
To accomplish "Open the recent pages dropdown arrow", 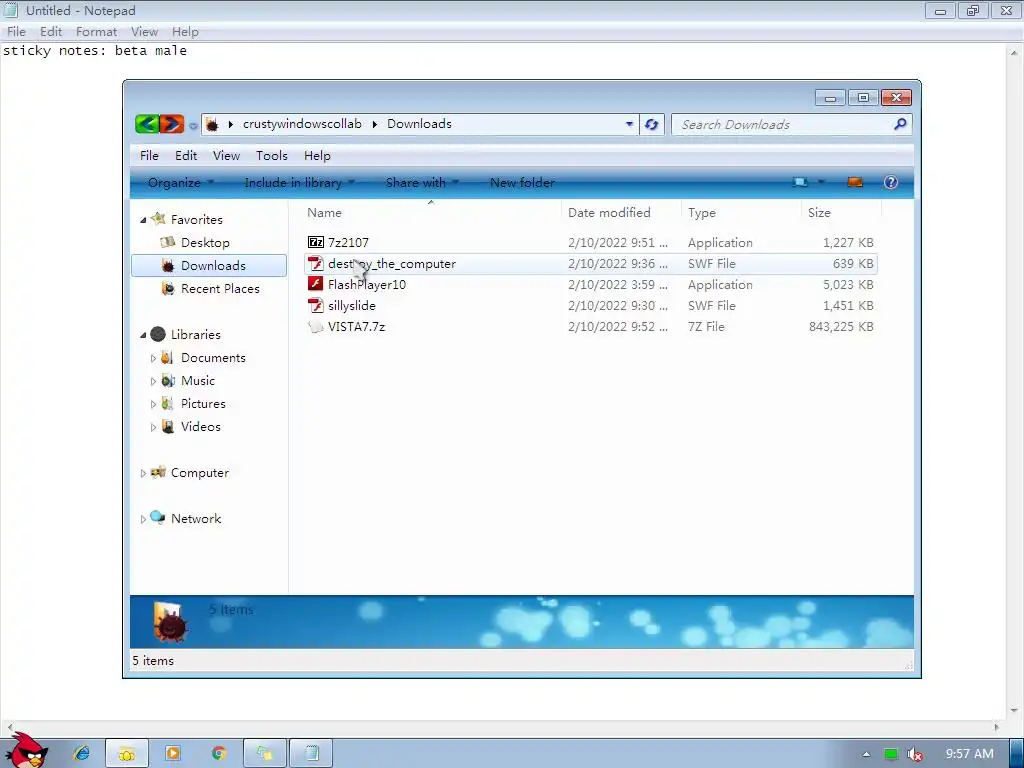I will (x=193, y=125).
